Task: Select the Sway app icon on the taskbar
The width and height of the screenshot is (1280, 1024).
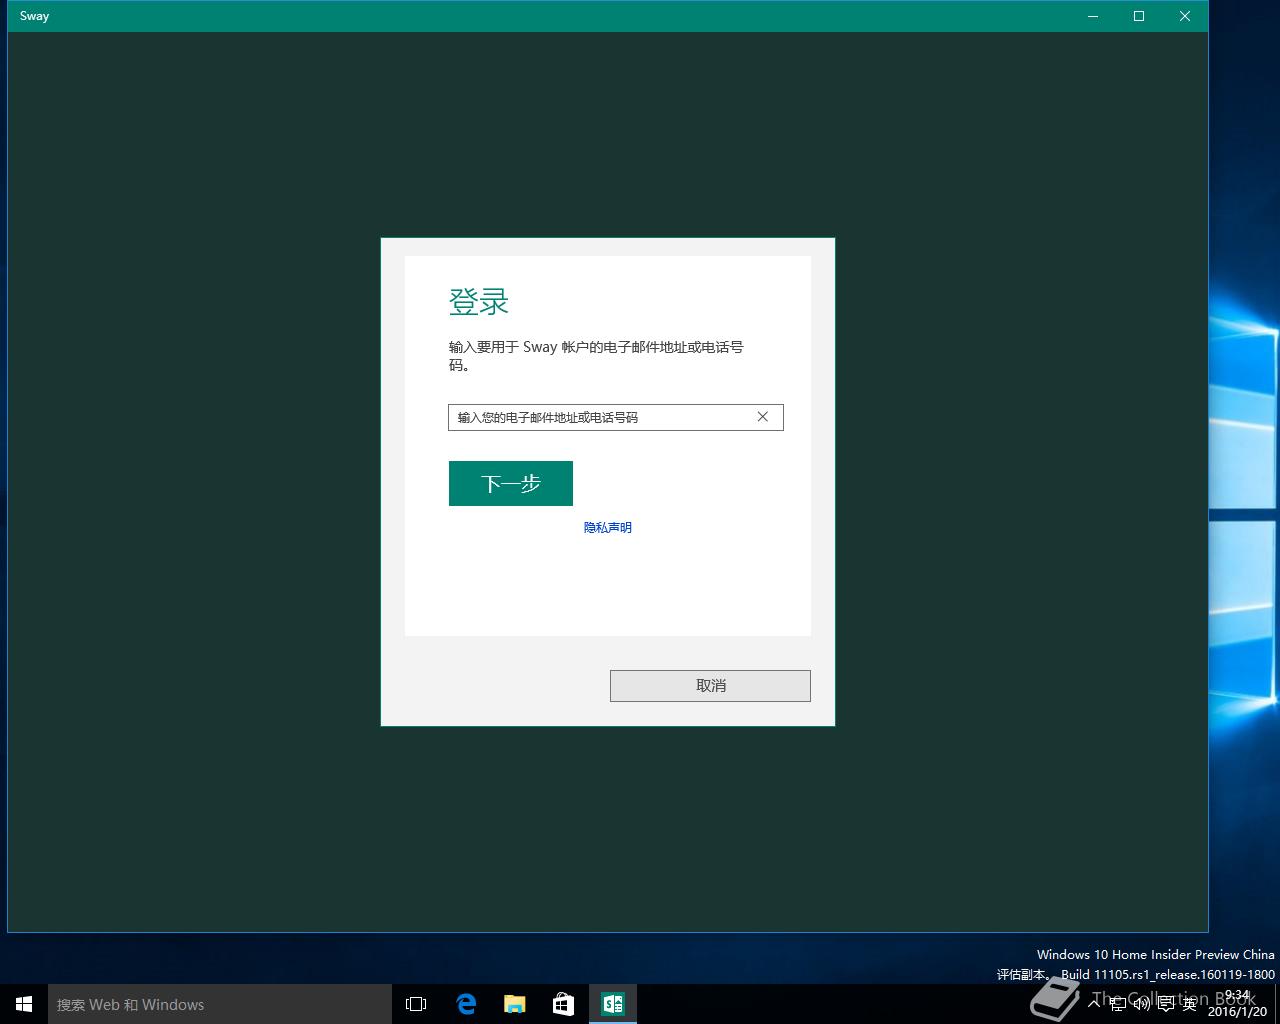Action: [613, 1004]
